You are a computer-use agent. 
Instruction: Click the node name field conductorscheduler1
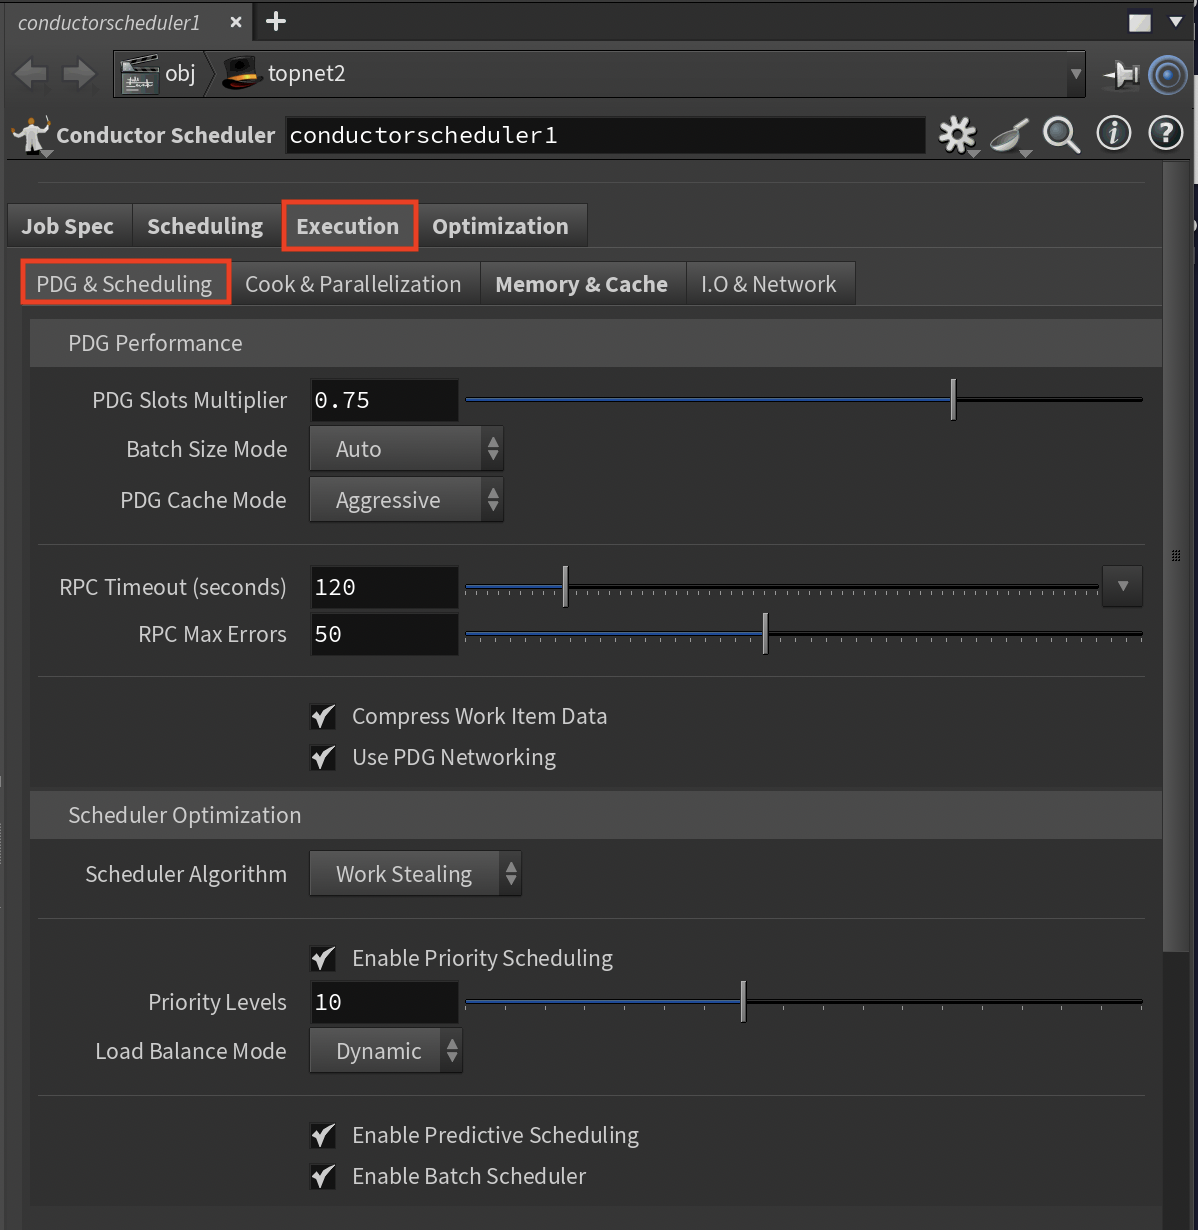606,135
